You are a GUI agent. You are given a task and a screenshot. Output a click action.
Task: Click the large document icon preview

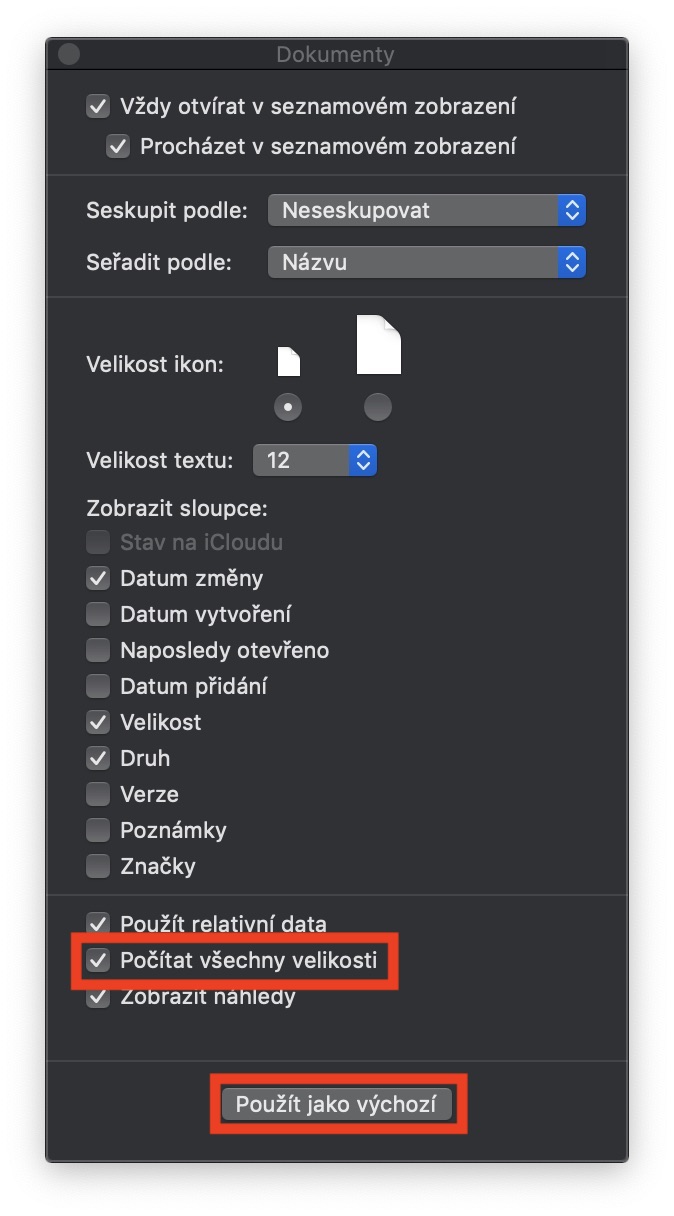pos(379,345)
